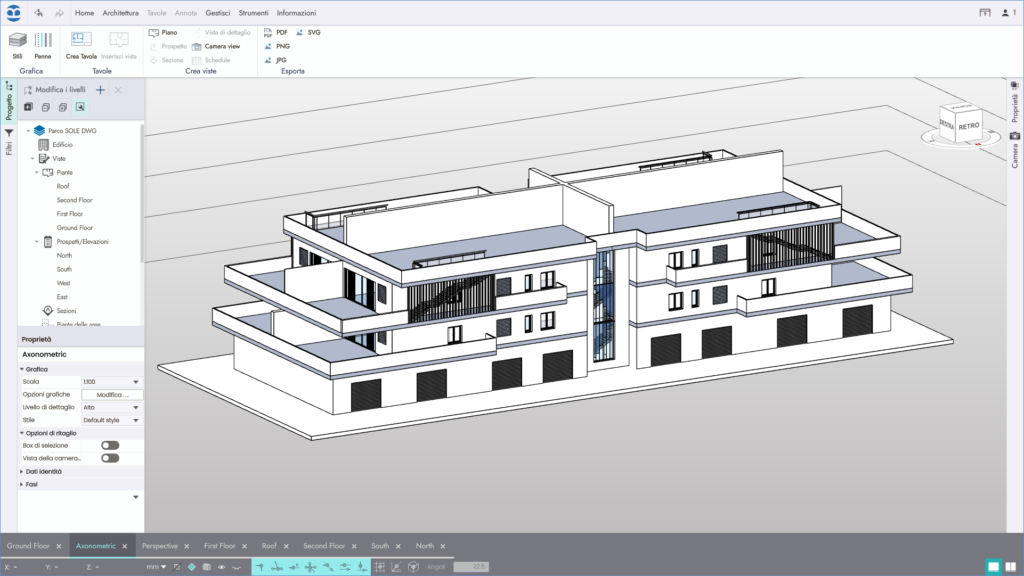Screen dimensions: 1024x576
Task: Enable the Vista della camera toggle
Action: coord(110,459)
